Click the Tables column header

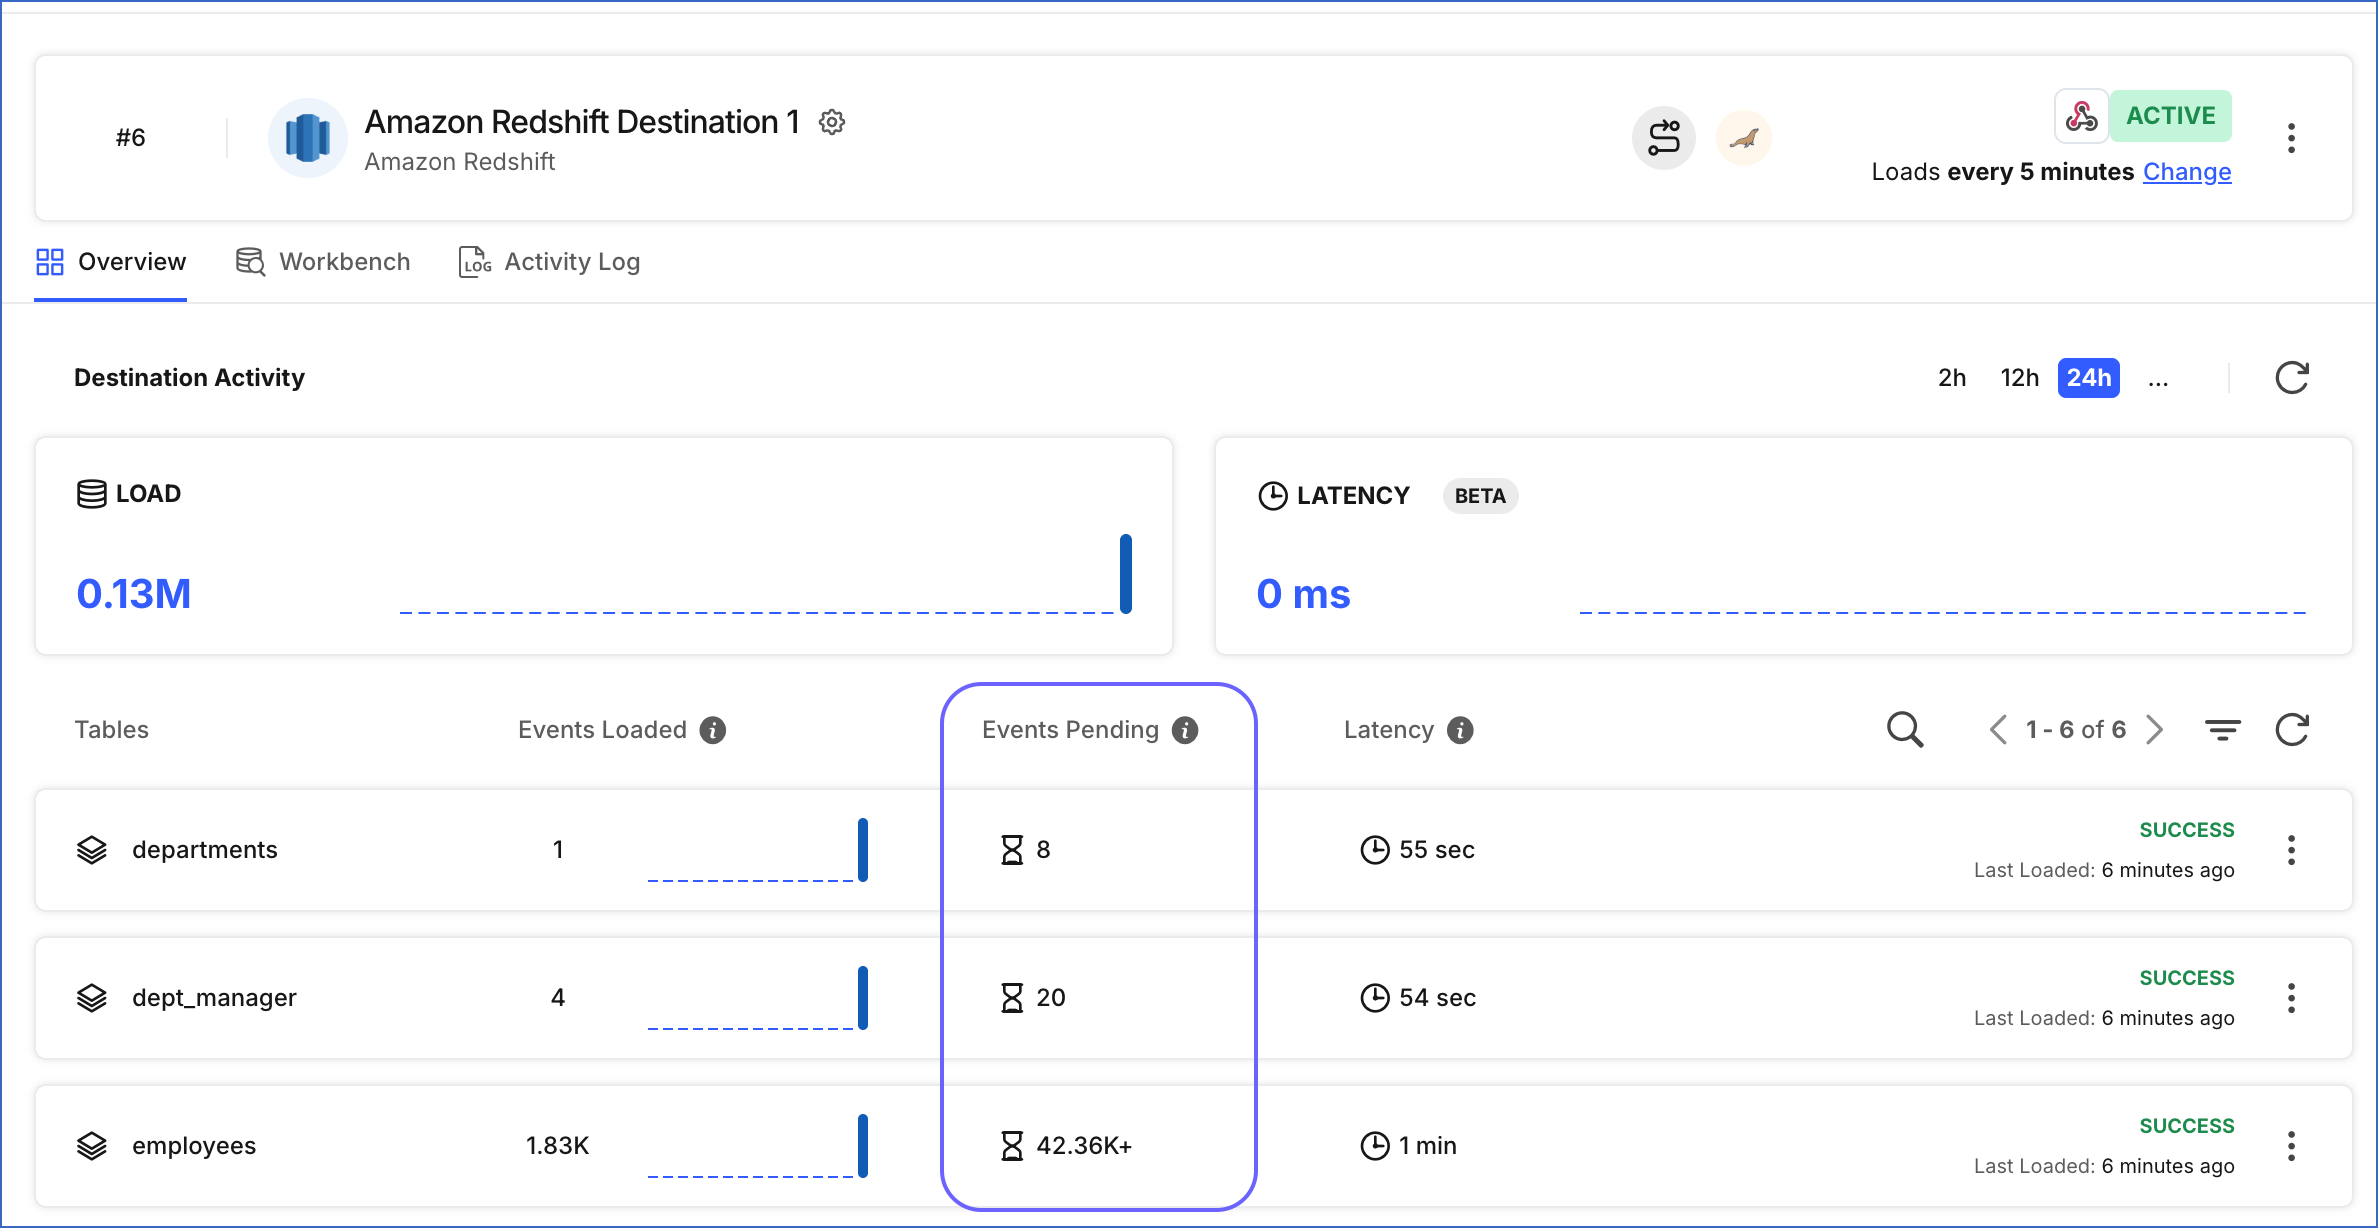click(x=111, y=730)
